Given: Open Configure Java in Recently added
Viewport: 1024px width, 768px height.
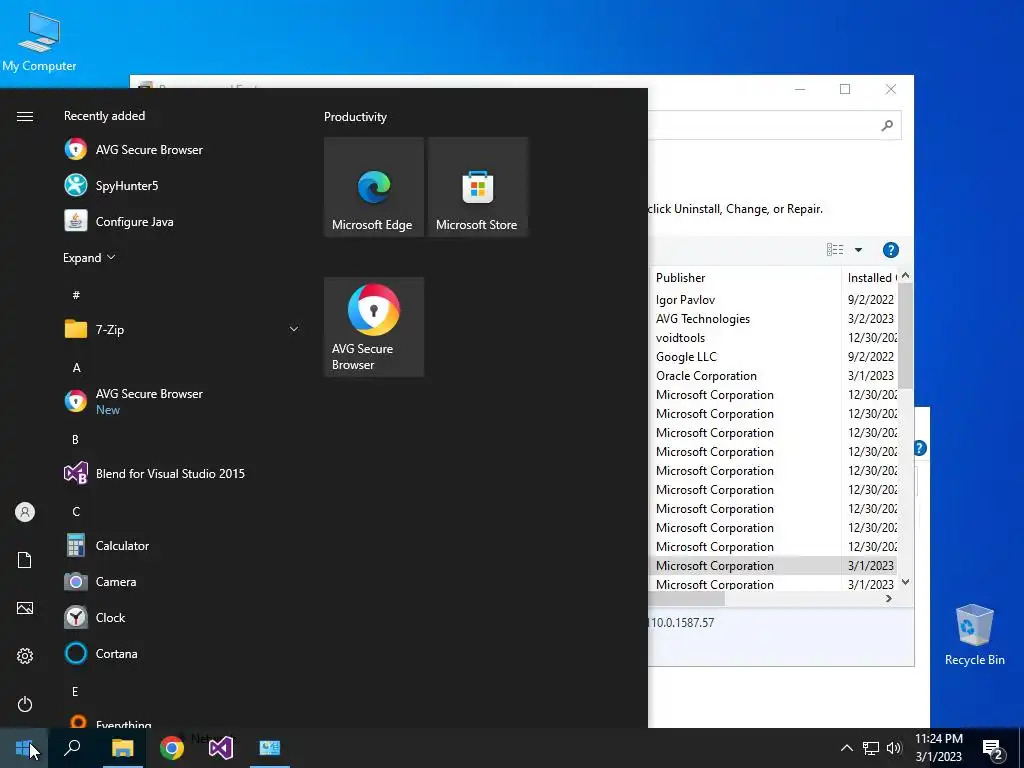Looking at the screenshot, I should click(182, 221).
